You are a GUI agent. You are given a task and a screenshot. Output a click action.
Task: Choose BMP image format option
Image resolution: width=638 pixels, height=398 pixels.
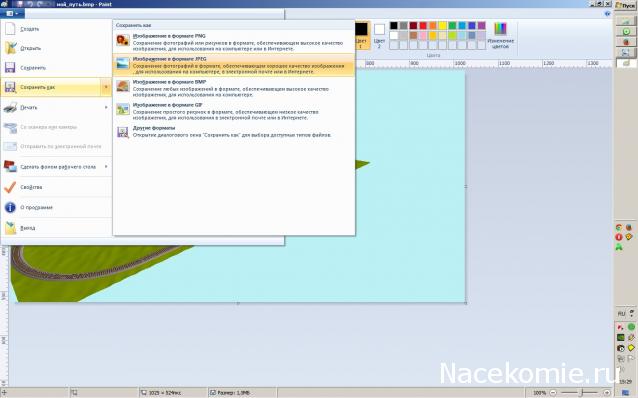tap(234, 88)
